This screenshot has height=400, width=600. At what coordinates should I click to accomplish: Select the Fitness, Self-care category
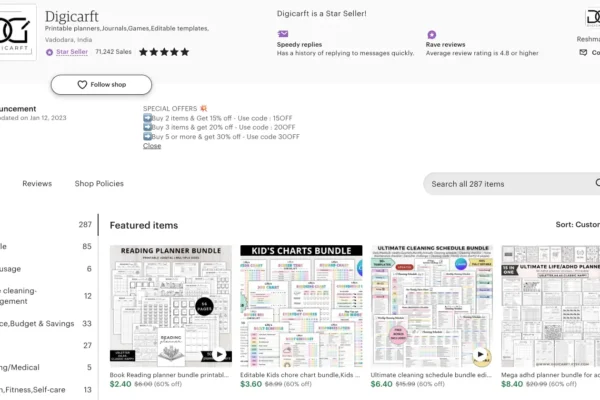[46, 390]
